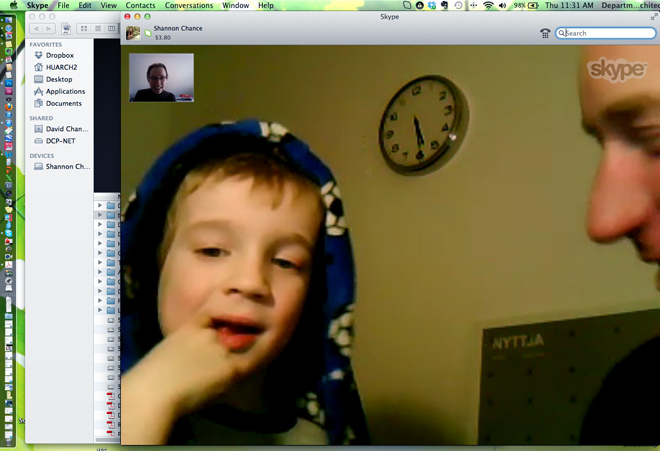Open the Conversations menu
This screenshot has height=451, width=660.
tap(188, 6)
